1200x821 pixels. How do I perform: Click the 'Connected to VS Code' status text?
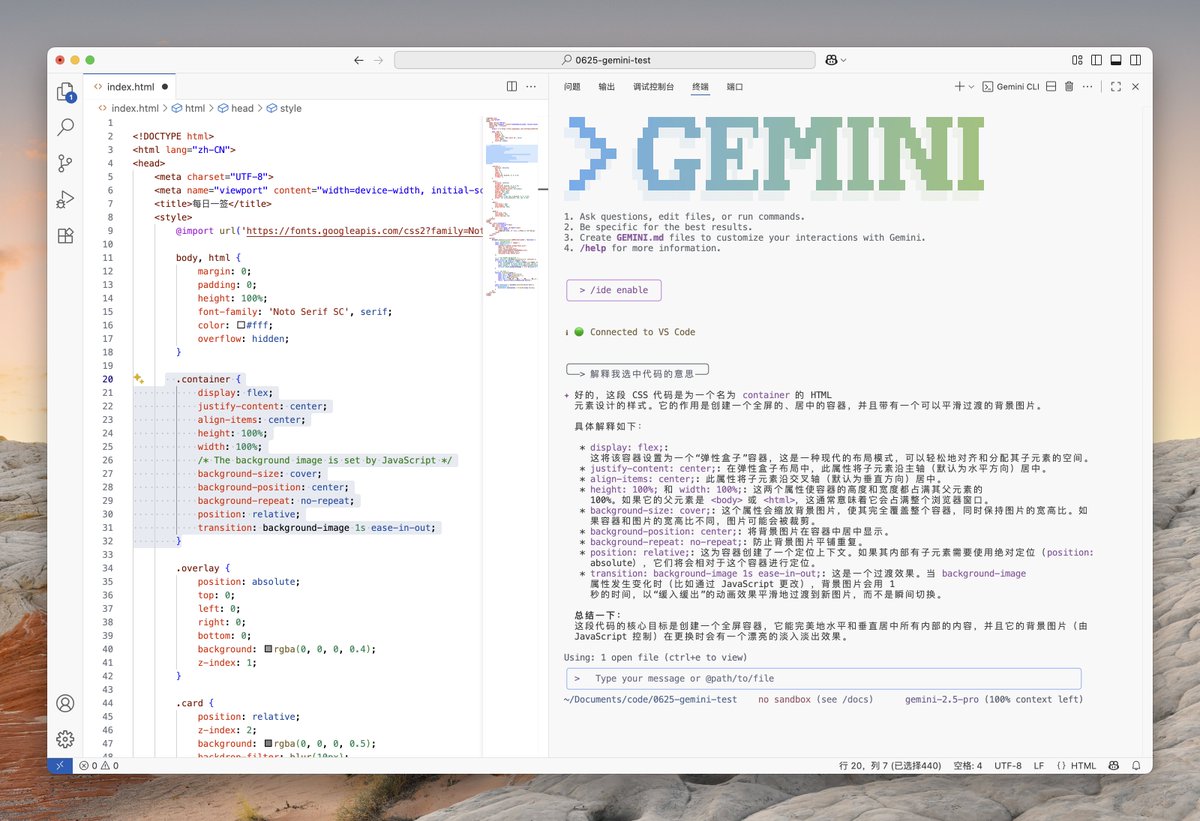pyautogui.click(x=642, y=332)
